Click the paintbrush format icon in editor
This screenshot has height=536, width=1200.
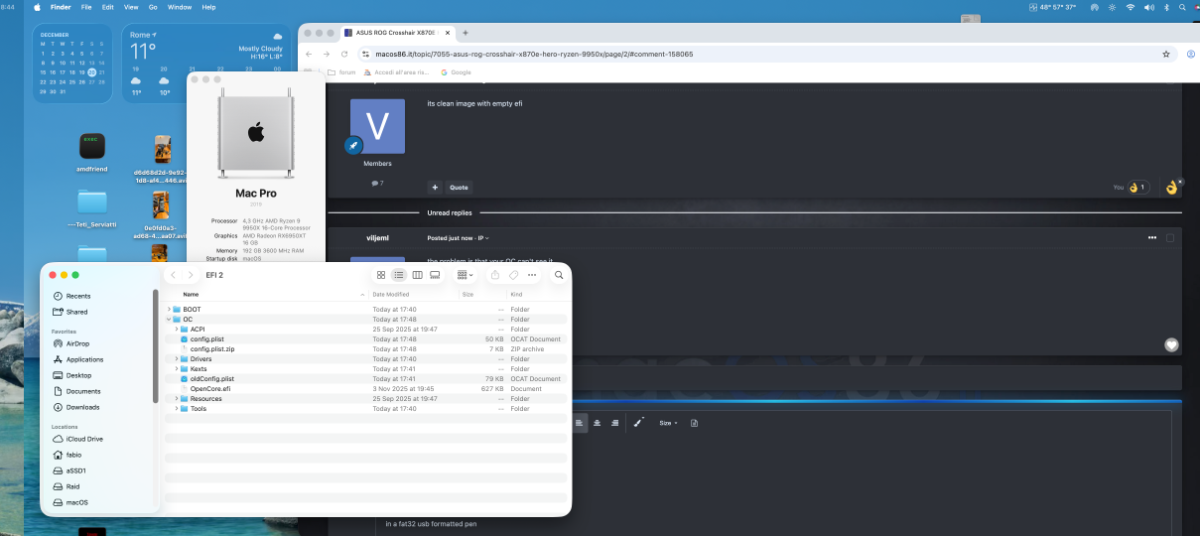tap(639, 423)
